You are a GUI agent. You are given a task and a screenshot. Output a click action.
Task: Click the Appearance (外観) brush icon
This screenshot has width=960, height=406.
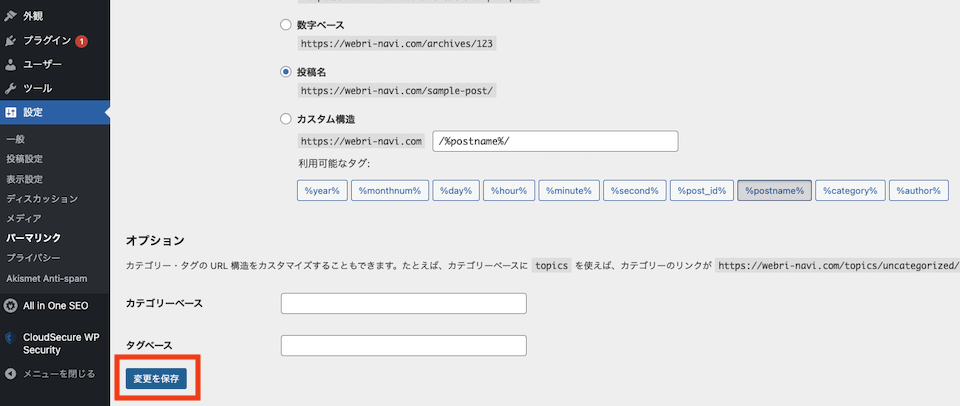pos(10,17)
